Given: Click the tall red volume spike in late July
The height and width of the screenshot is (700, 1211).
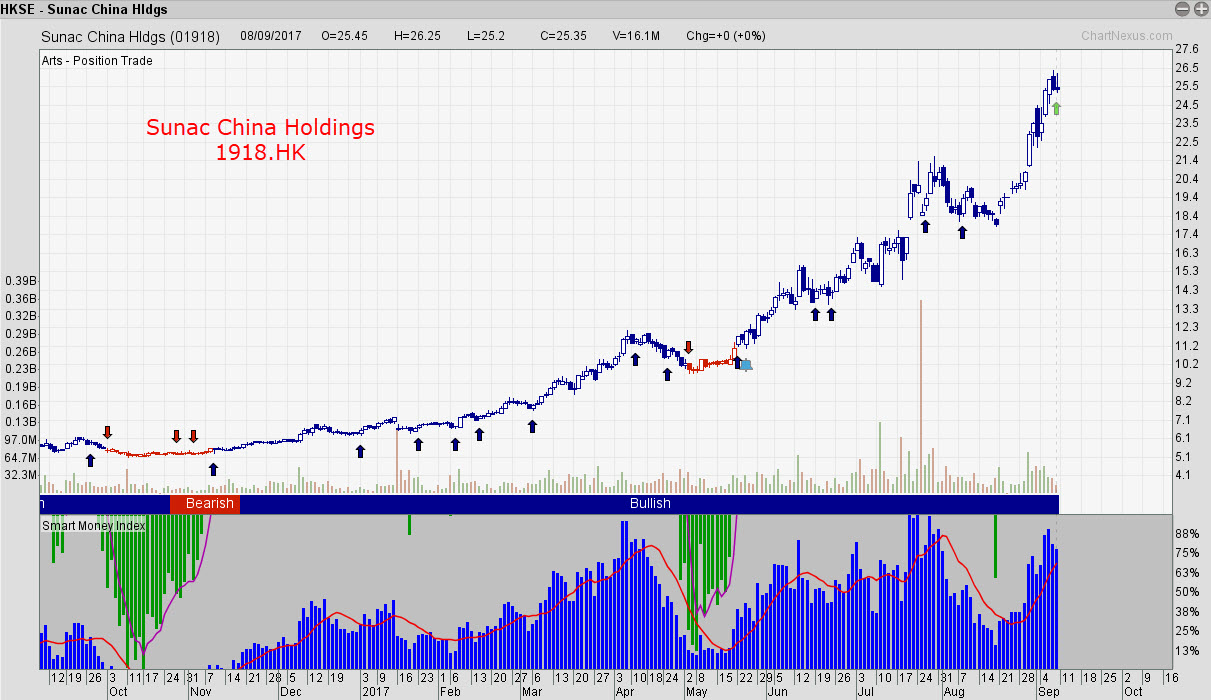Looking at the screenshot, I should click(920, 395).
